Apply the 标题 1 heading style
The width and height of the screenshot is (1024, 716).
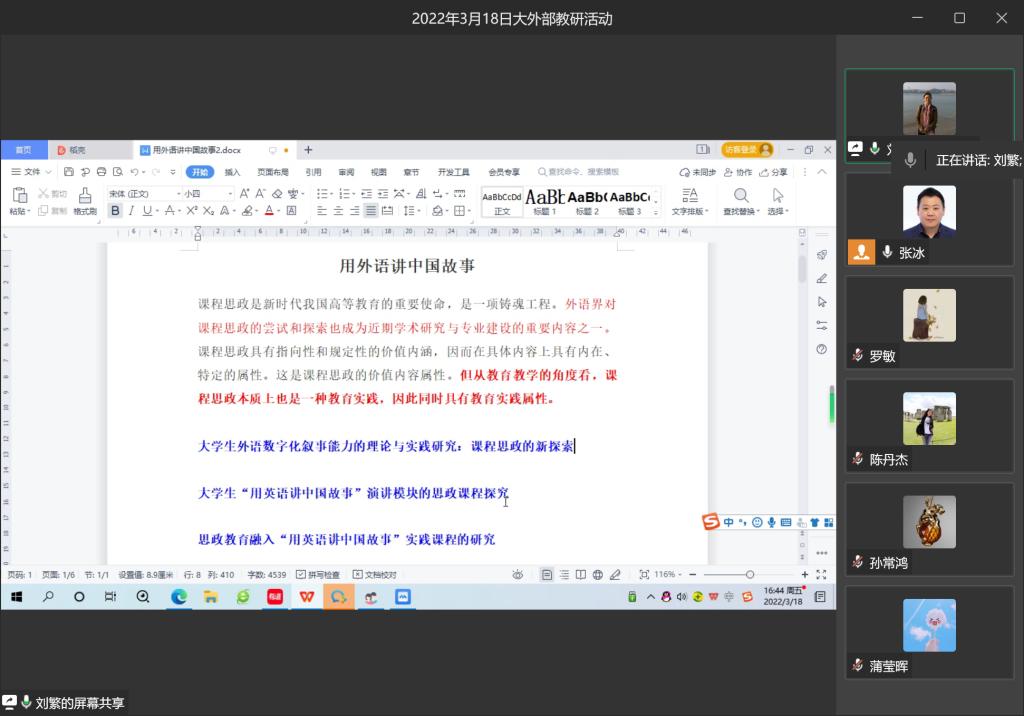click(x=545, y=201)
